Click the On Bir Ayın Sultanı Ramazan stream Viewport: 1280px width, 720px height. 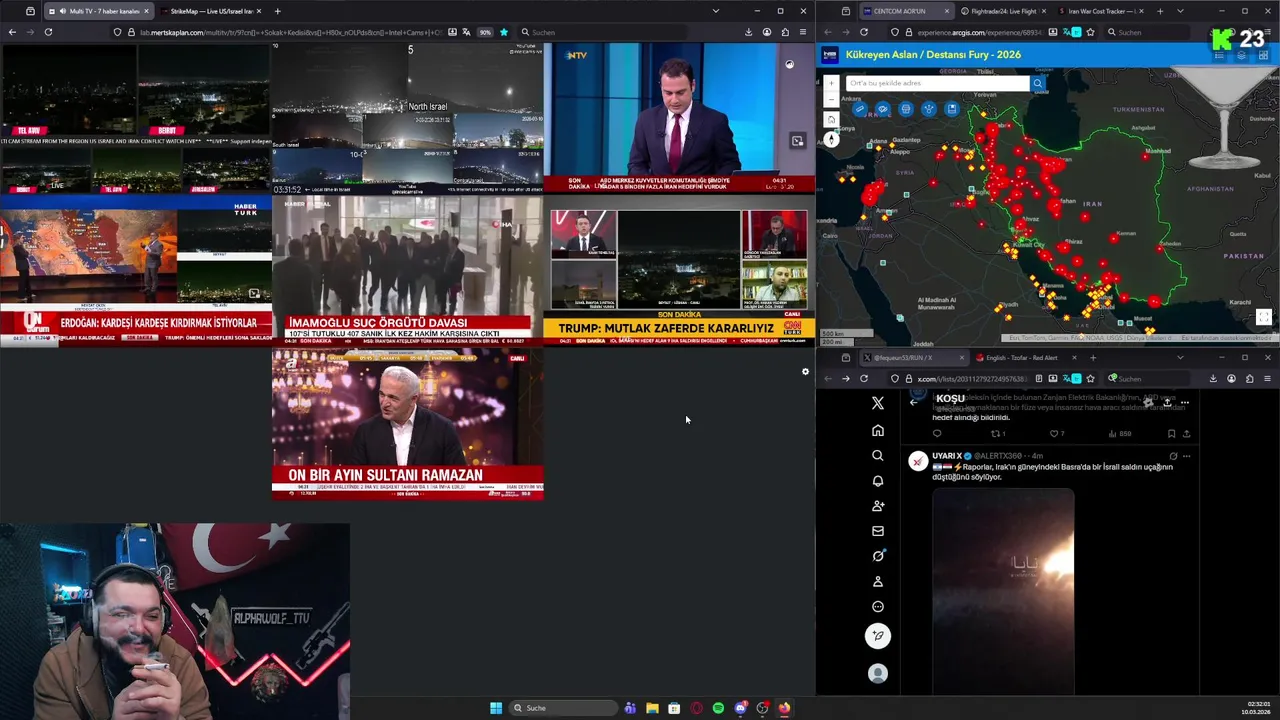click(x=408, y=424)
